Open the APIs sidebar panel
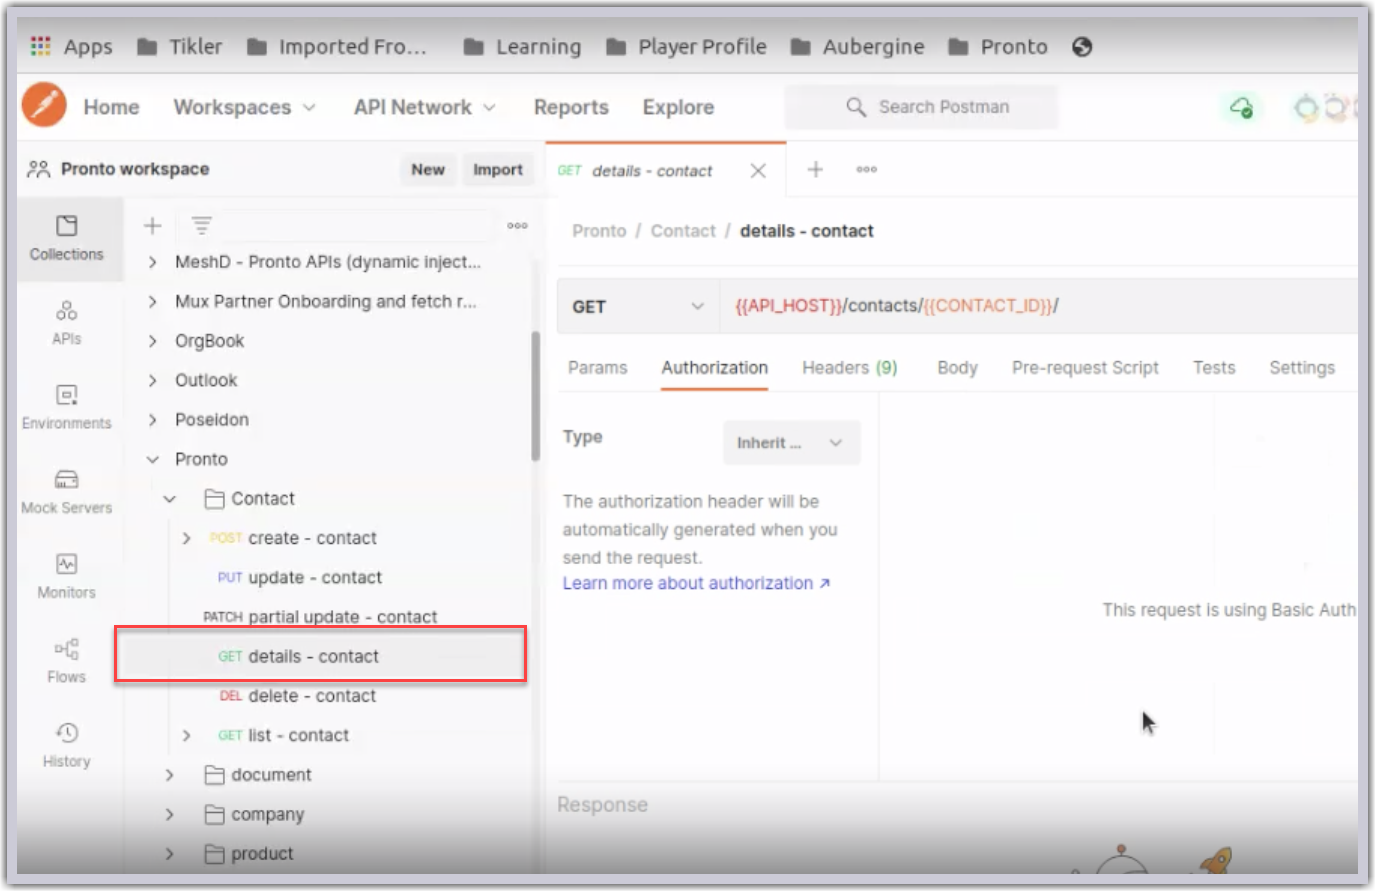 [x=66, y=323]
